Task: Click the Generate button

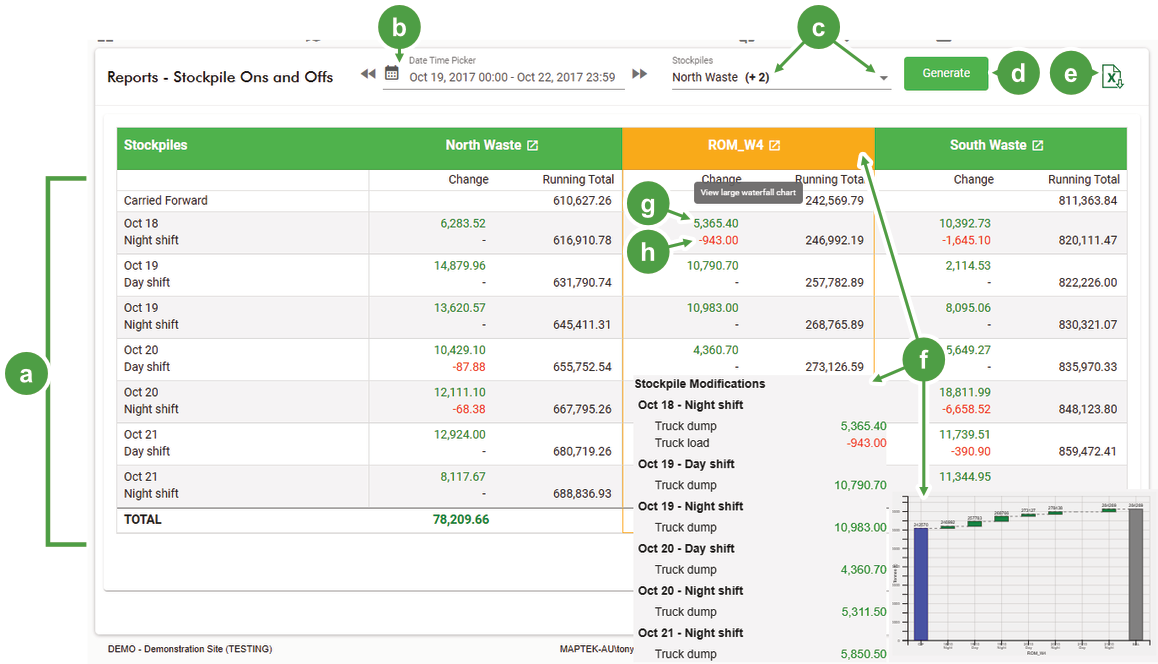Action: click(x=946, y=73)
